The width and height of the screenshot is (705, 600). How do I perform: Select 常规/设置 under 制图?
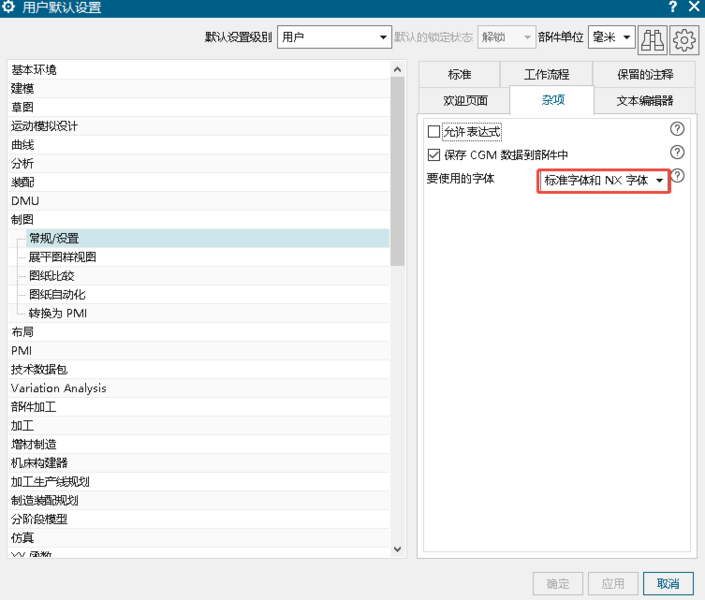pyautogui.click(x=208, y=238)
